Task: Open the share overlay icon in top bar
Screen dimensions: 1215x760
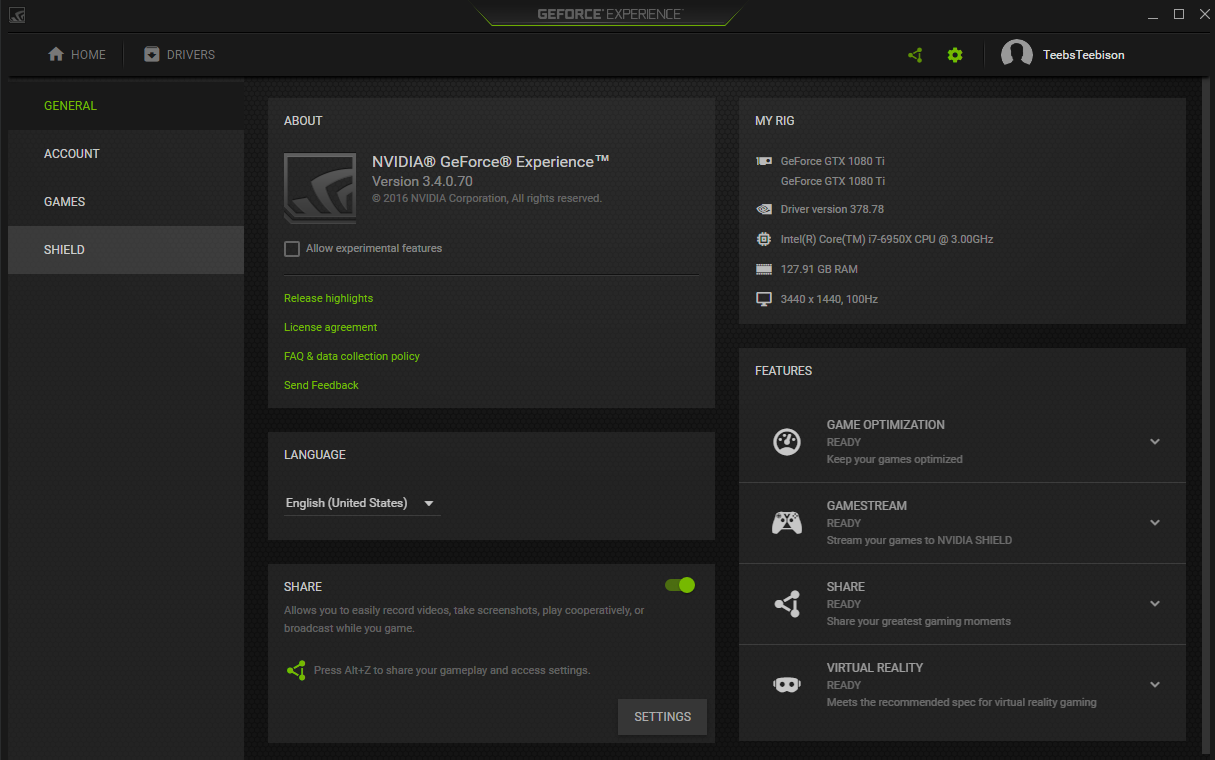Action: tap(915, 55)
